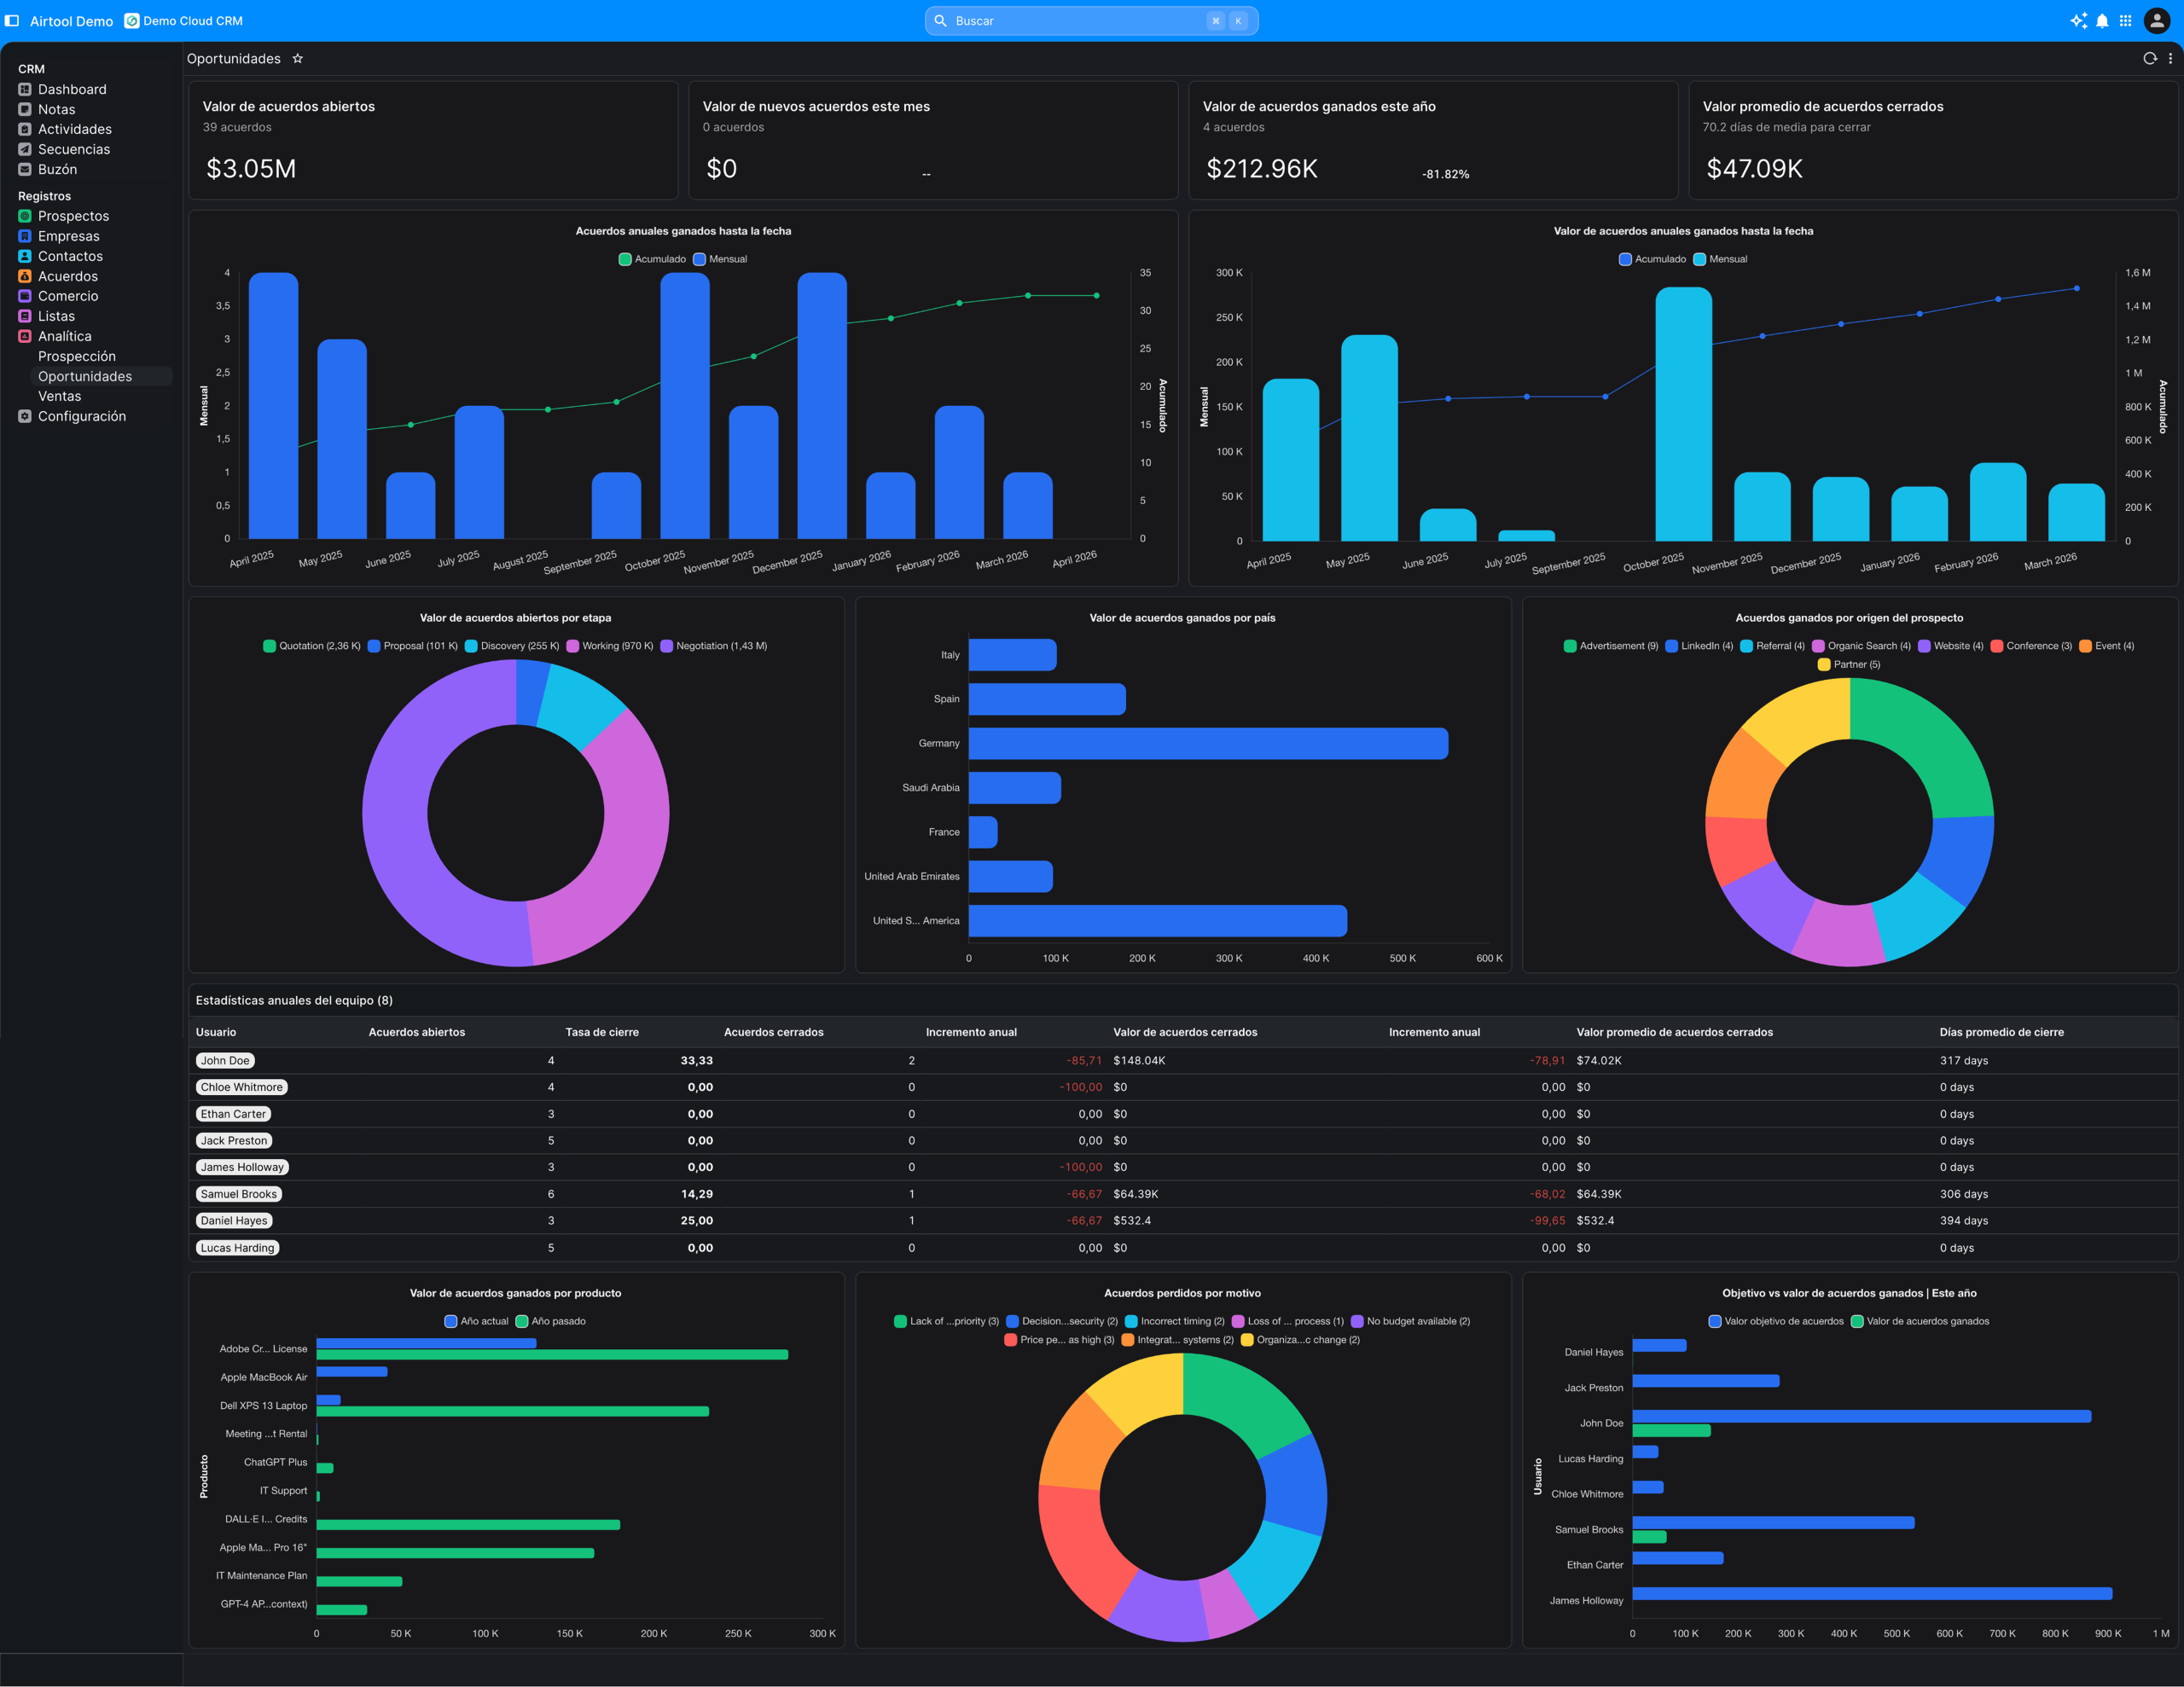
Task: Click the Configuración gear icon
Action: click(24, 416)
